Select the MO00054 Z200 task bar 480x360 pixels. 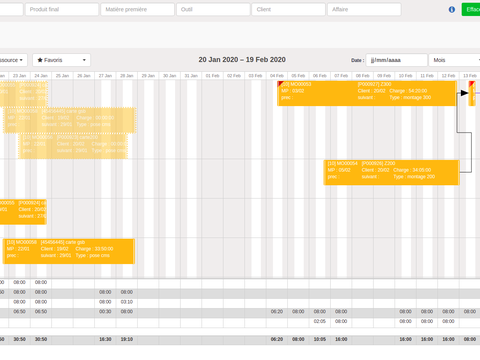[x=391, y=172]
